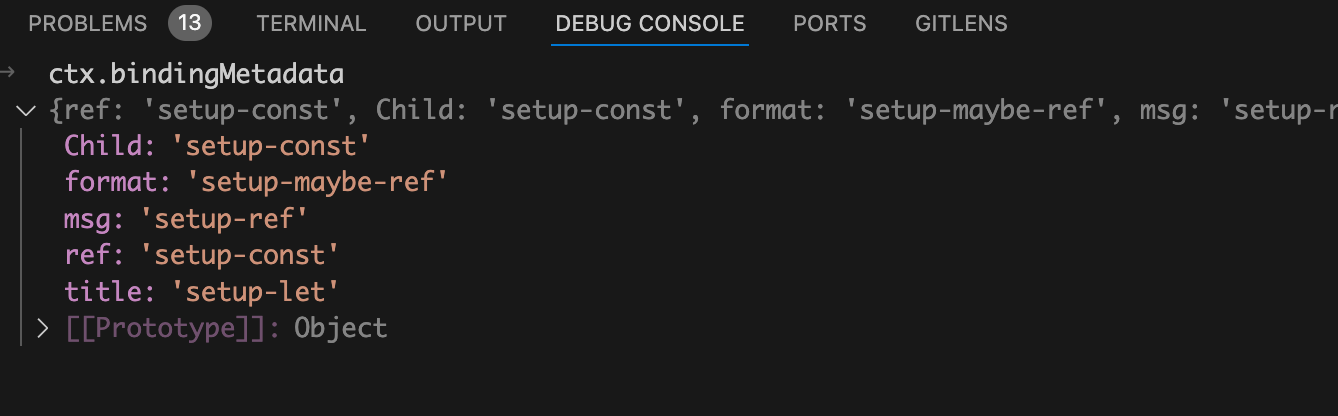
Task: Open the PROBLEMS tab
Action: tap(88, 23)
